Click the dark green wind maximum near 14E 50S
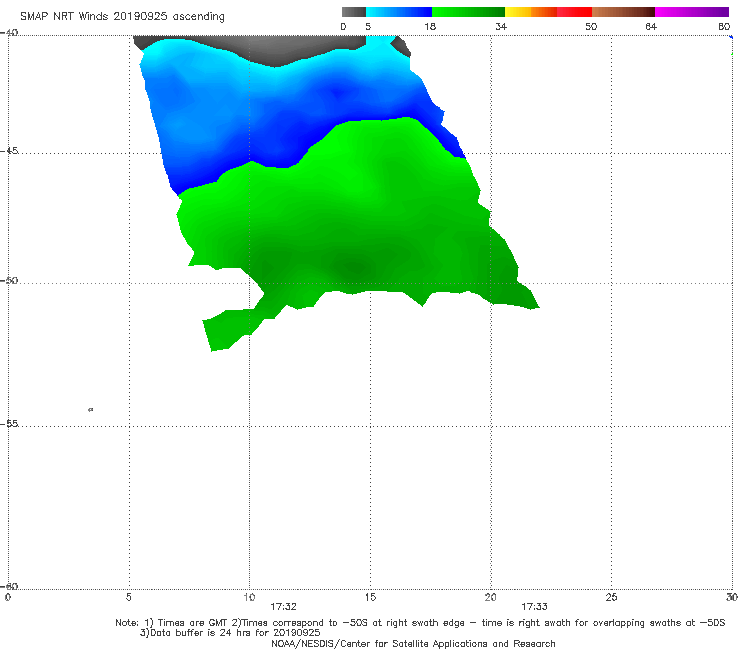 [354, 267]
